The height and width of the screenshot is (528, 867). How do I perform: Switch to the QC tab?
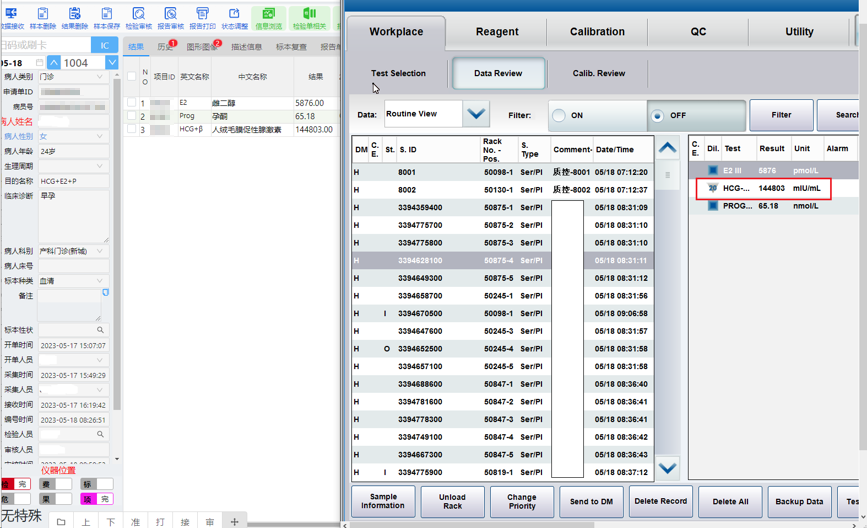[x=698, y=32]
